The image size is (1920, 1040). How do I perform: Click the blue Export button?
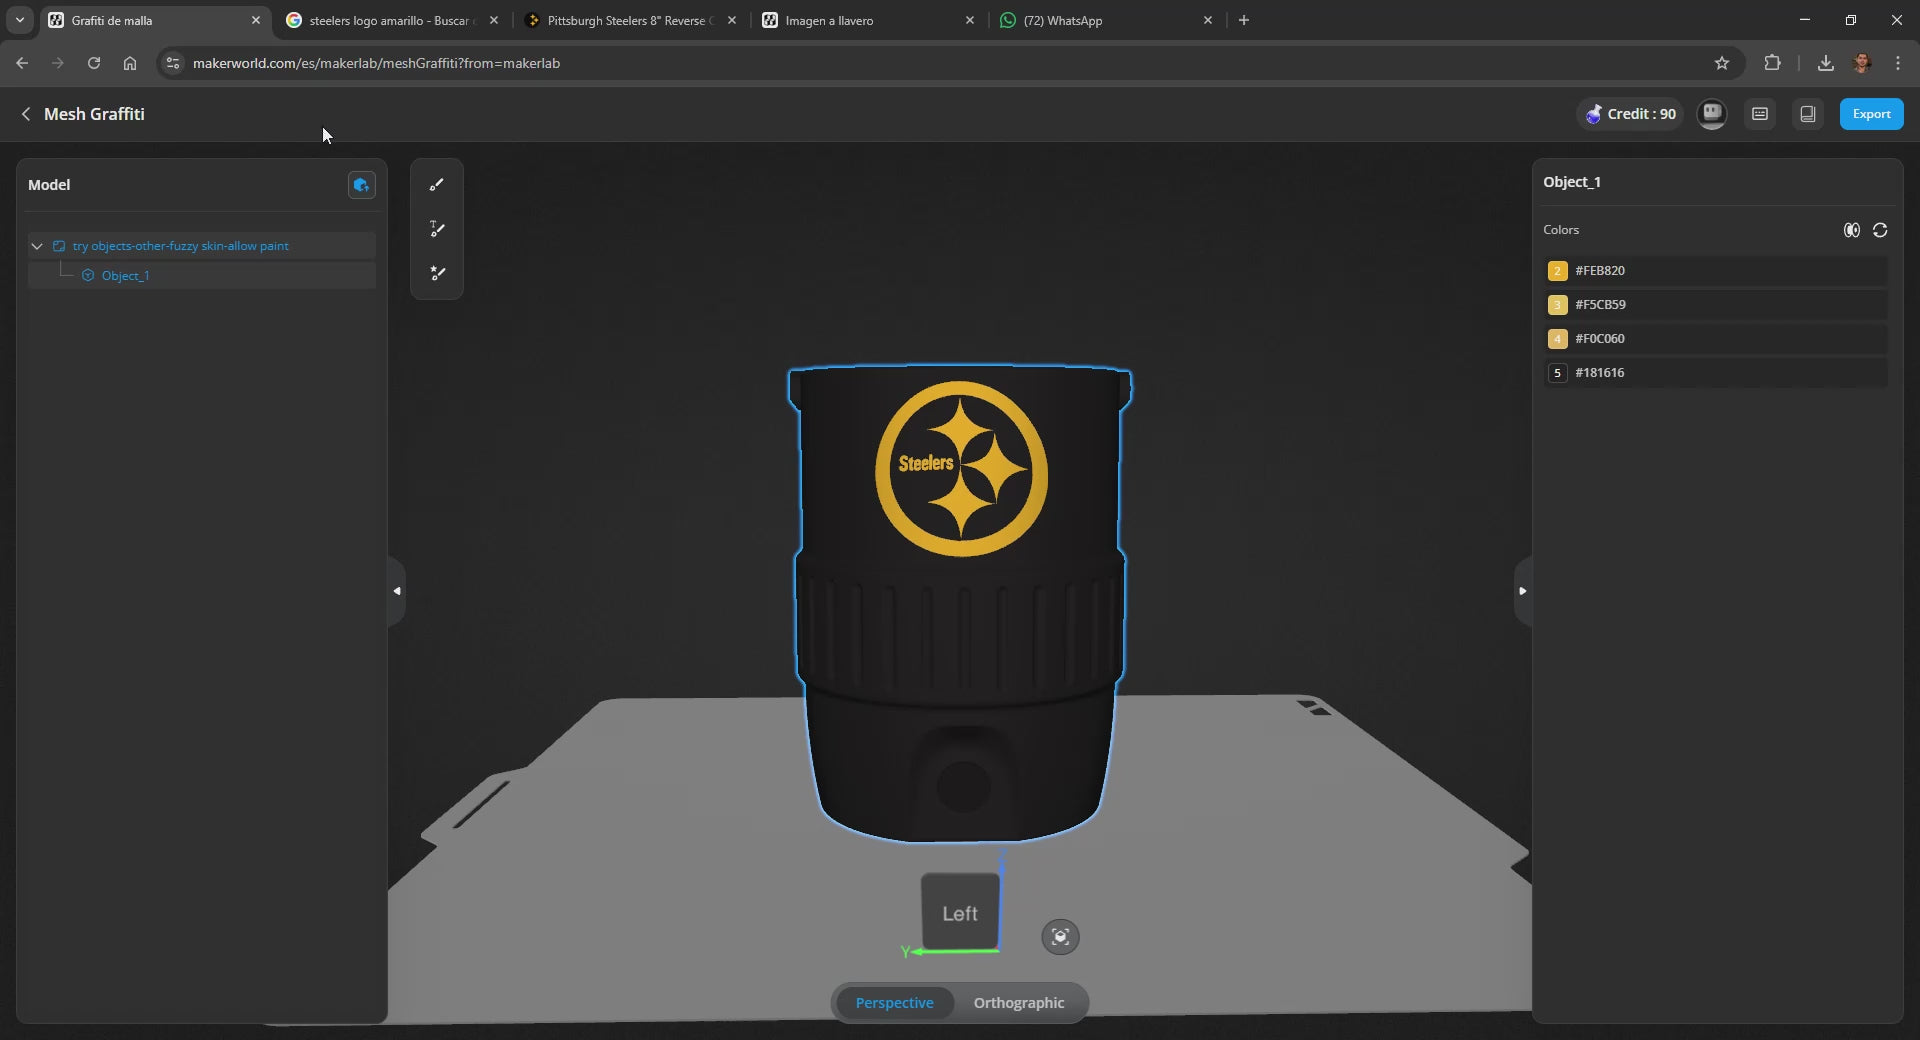pos(1871,114)
